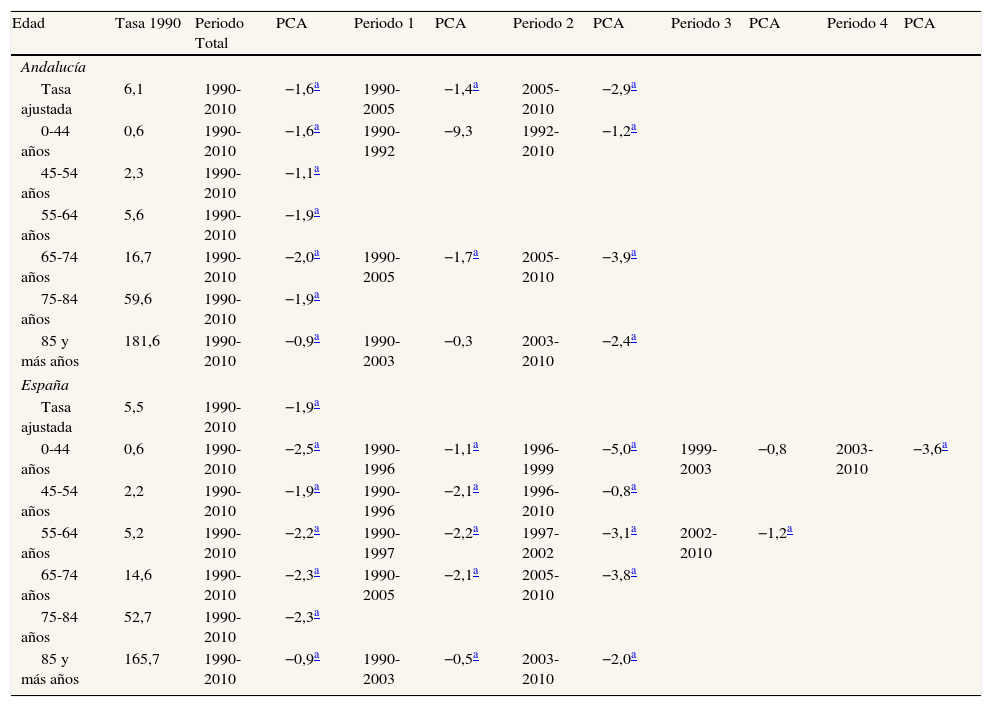Open footnote link next to −2,9 value
992x707 pixels.
click(x=634, y=87)
